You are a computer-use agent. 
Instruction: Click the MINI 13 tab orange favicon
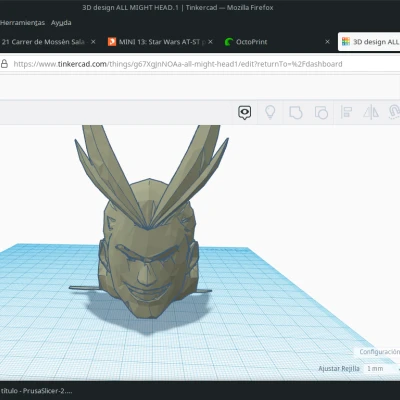point(112,42)
